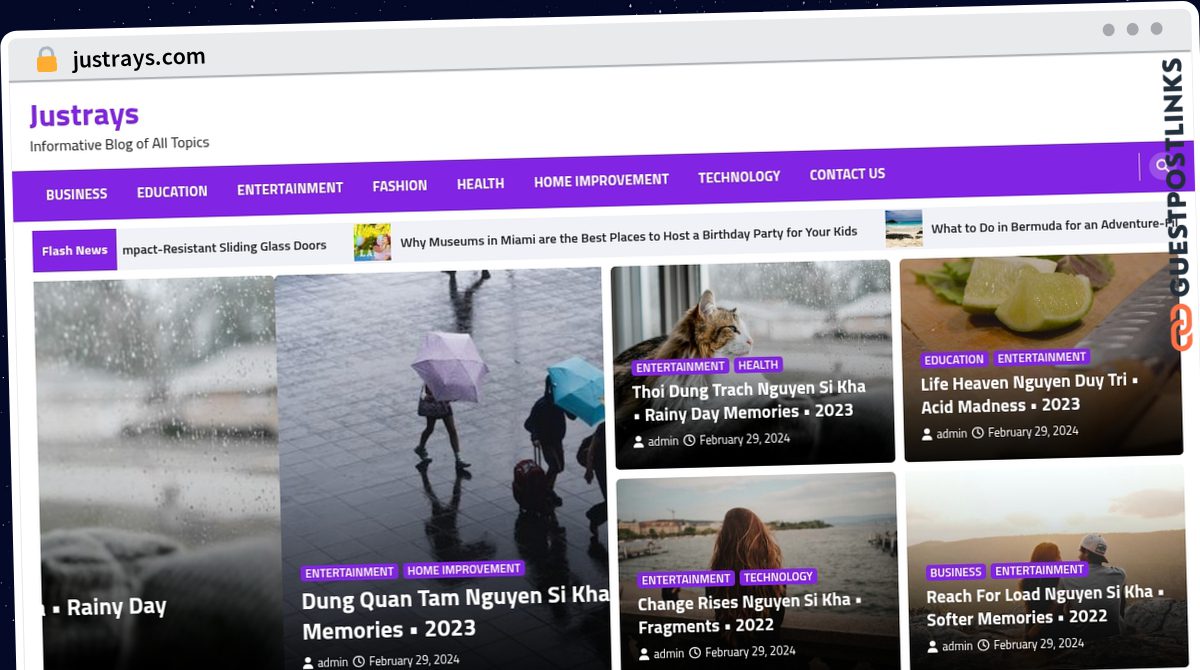
Task: Click Entertainment tag on Dung Quan Tam post
Action: [350, 573]
